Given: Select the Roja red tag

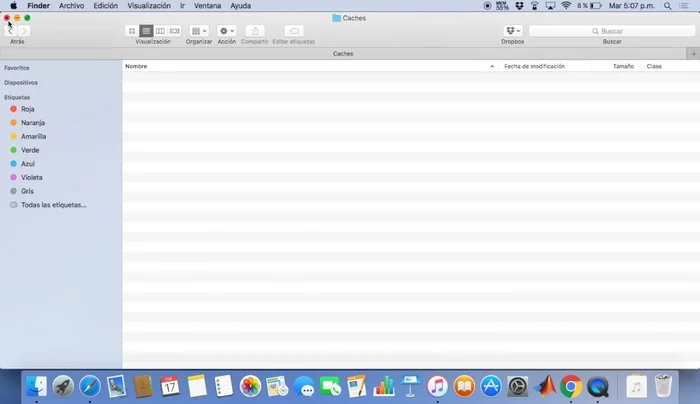Looking at the screenshot, I should (x=28, y=109).
